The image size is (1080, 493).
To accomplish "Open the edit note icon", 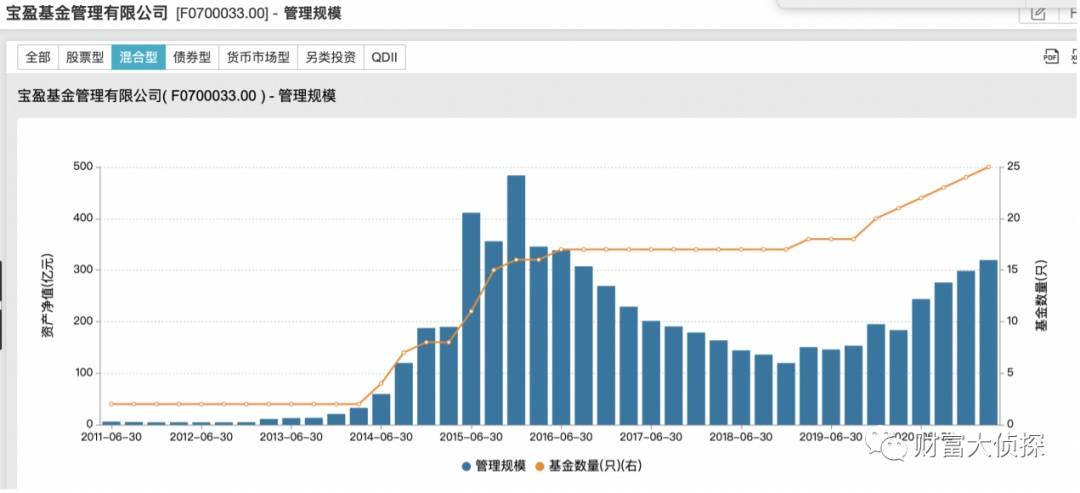I will tap(1038, 13).
